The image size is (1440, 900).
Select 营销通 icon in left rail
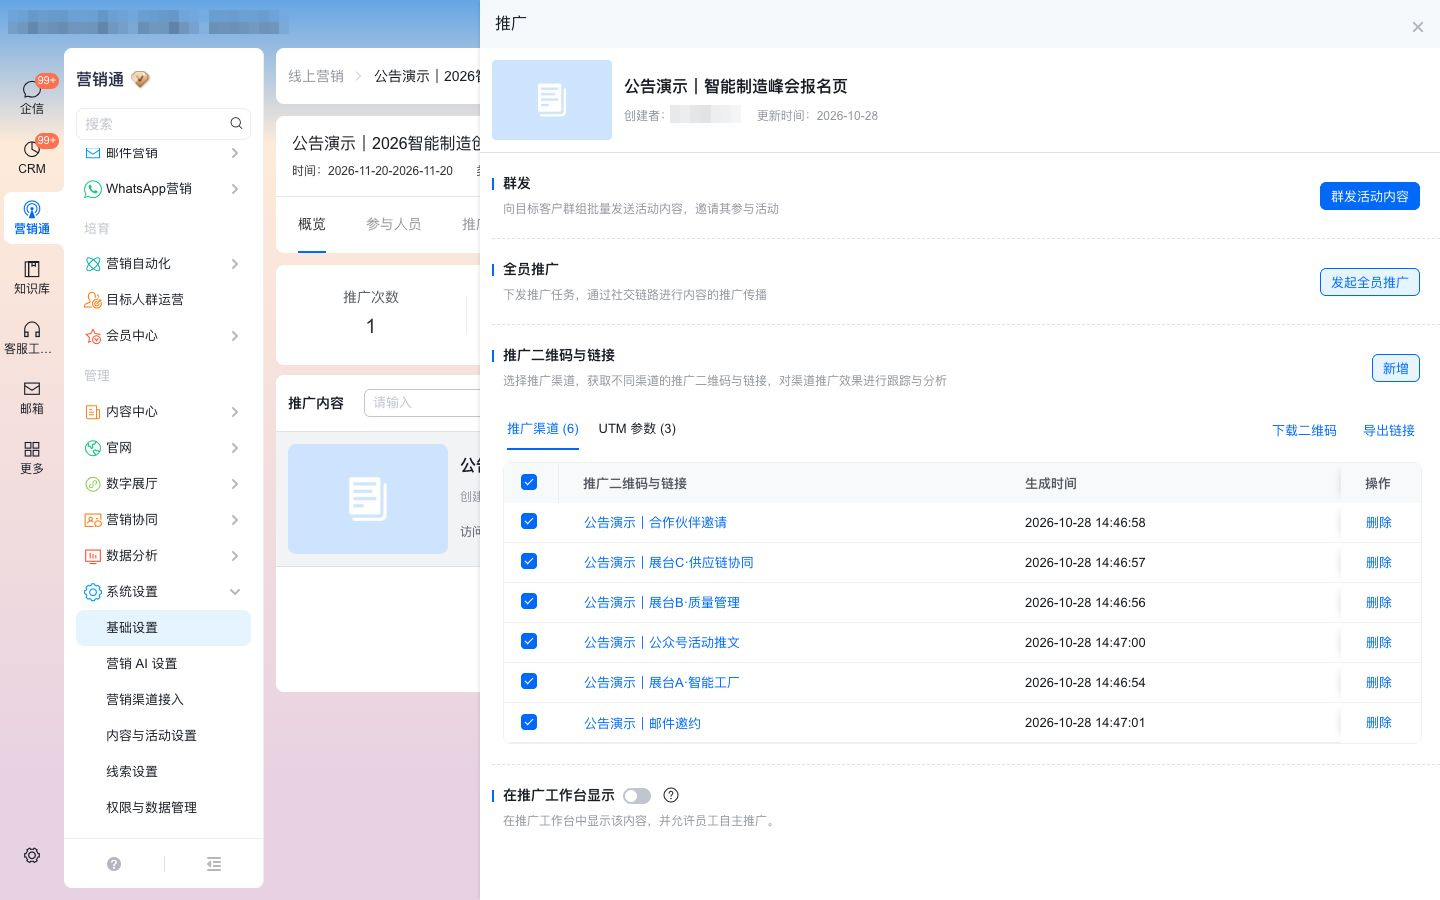32,210
